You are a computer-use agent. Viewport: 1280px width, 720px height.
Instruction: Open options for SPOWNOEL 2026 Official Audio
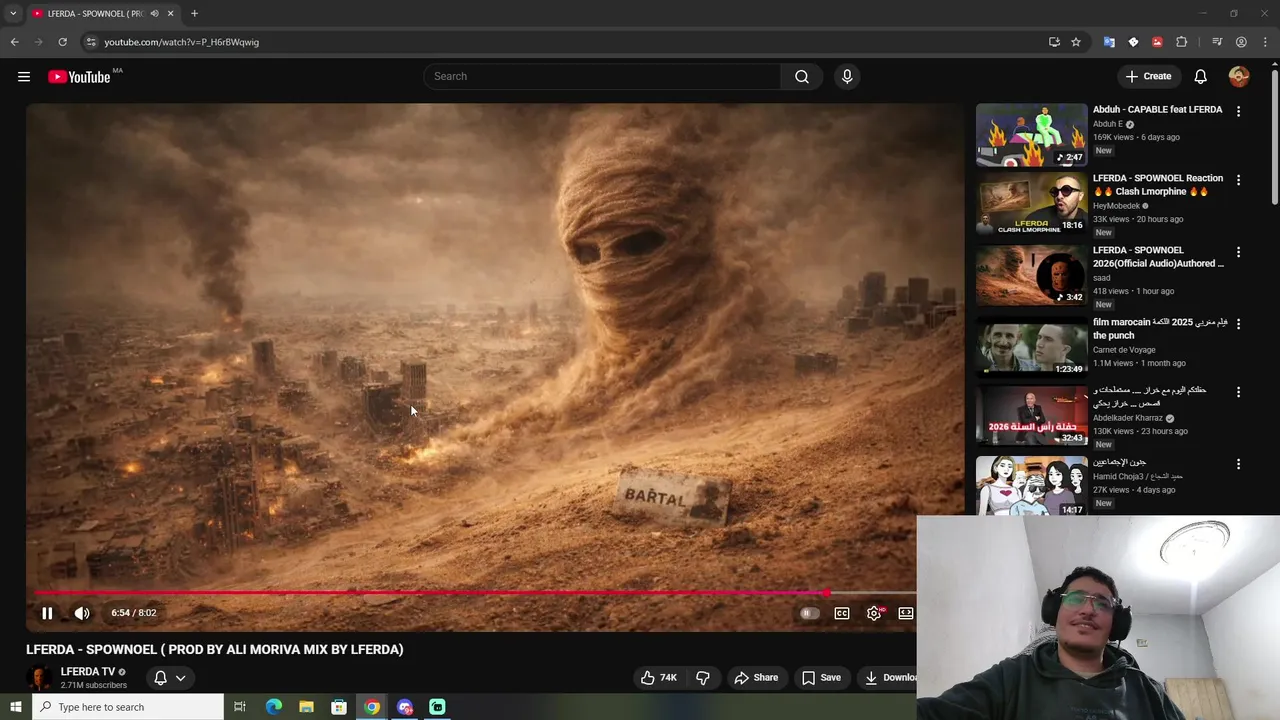coord(1238,252)
